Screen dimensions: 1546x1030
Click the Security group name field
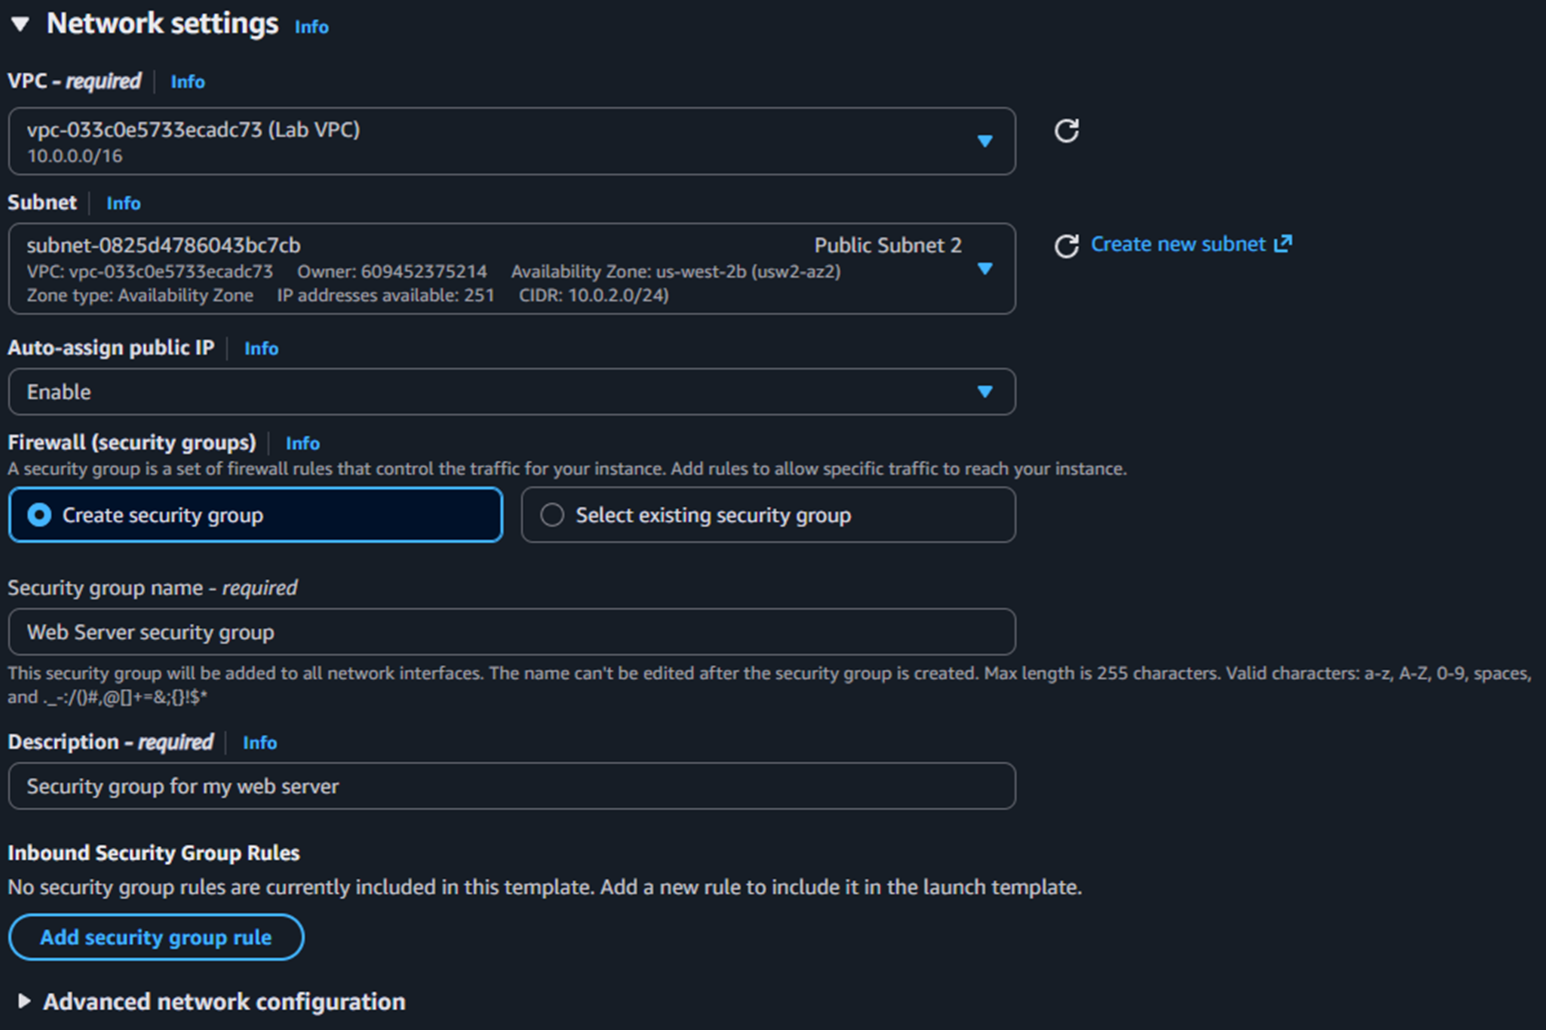point(511,632)
